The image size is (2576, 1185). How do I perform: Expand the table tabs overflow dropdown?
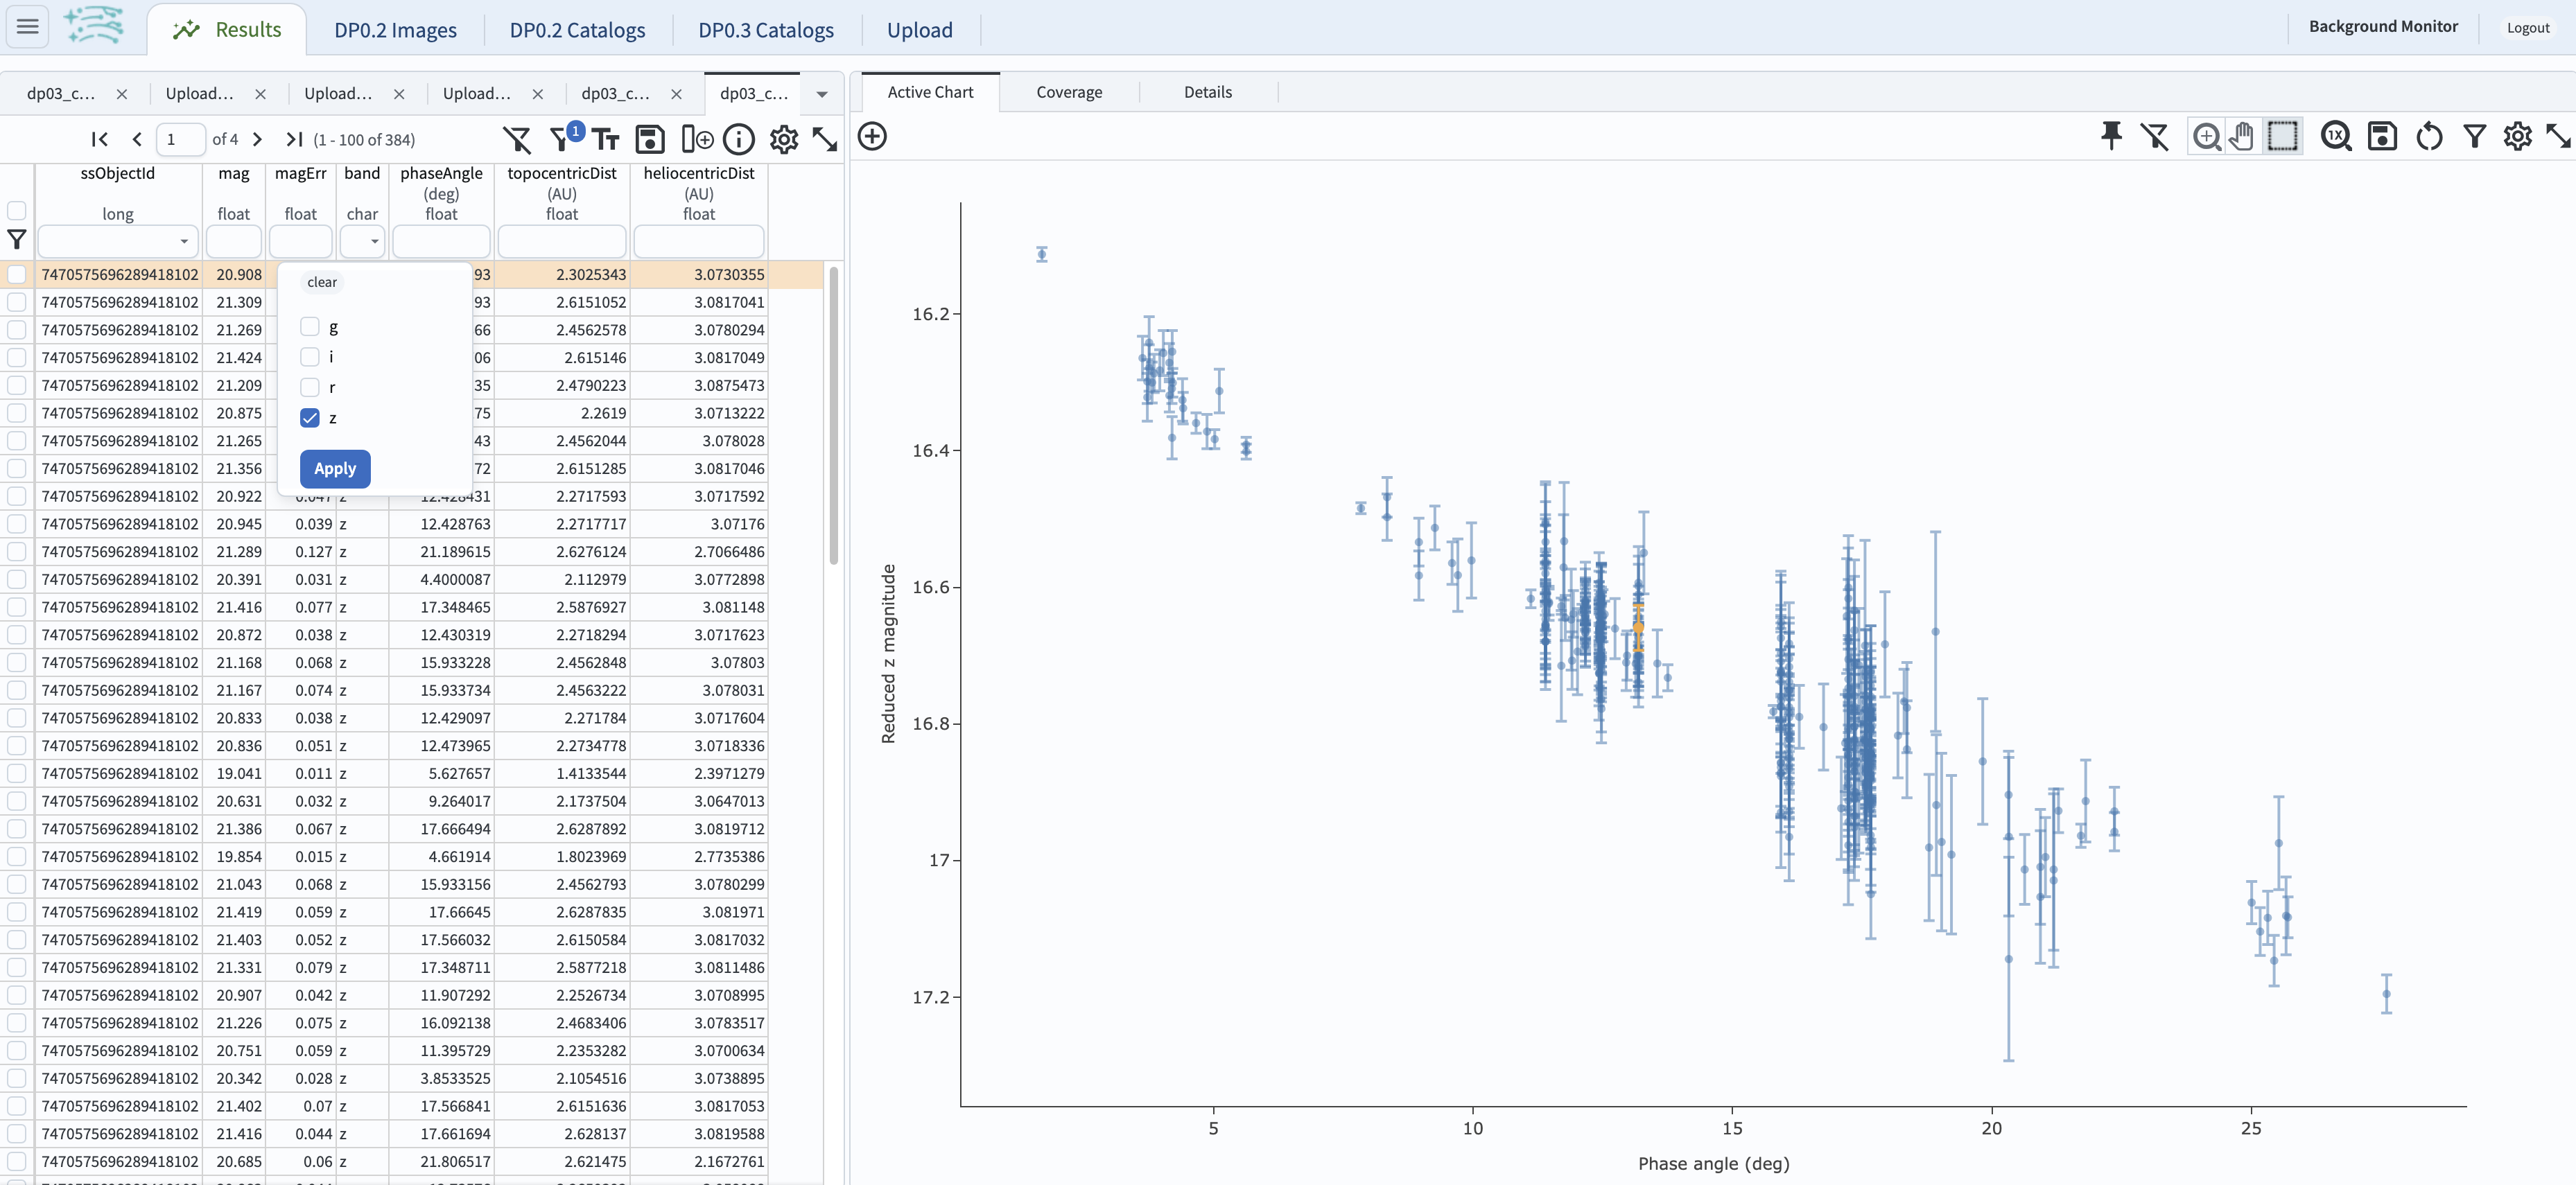(x=822, y=94)
